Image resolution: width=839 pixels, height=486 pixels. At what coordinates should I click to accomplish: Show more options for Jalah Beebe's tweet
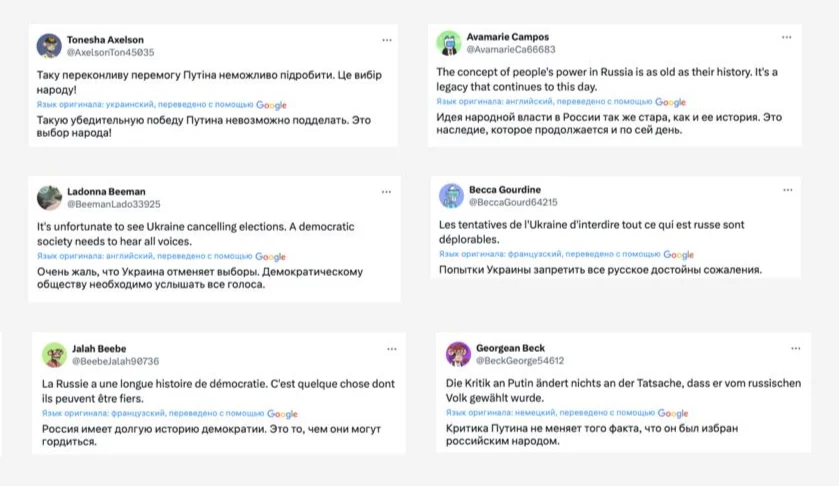point(386,349)
